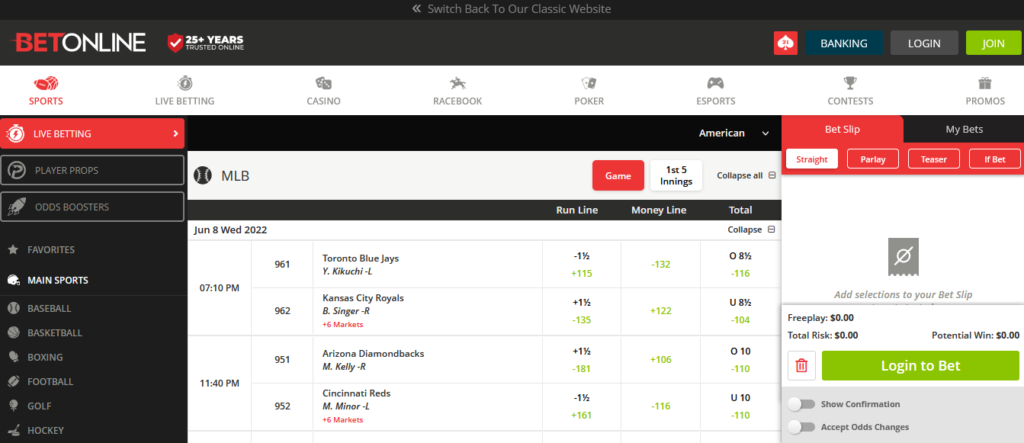
Task: Select the Straight bet type
Action: [x=812, y=159]
